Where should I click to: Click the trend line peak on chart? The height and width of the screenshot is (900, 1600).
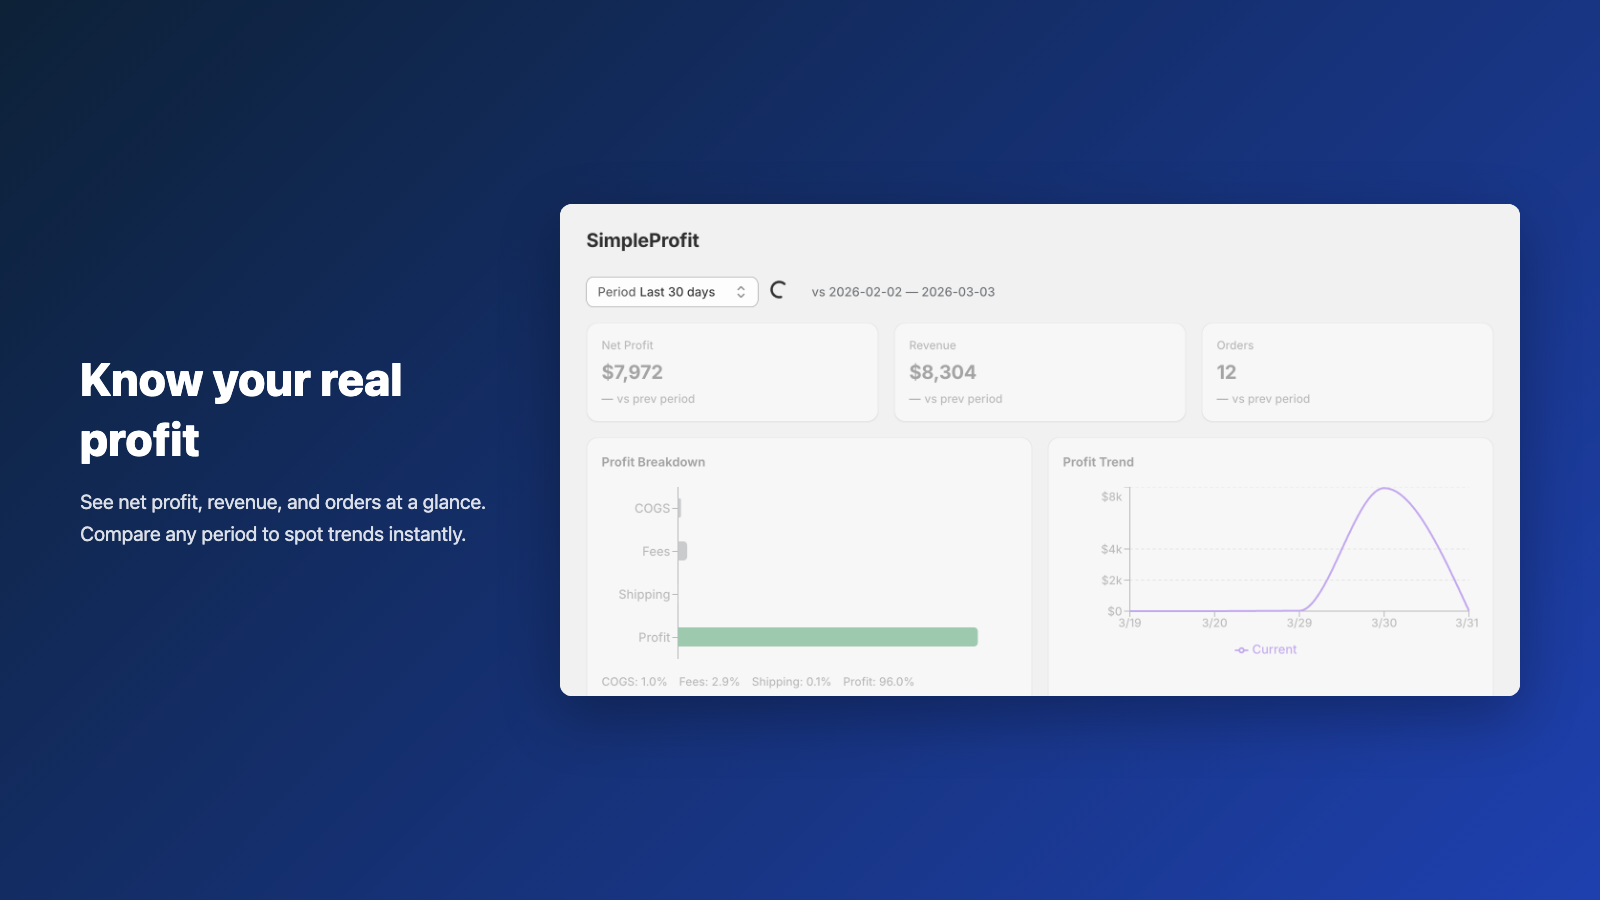pos(1385,488)
